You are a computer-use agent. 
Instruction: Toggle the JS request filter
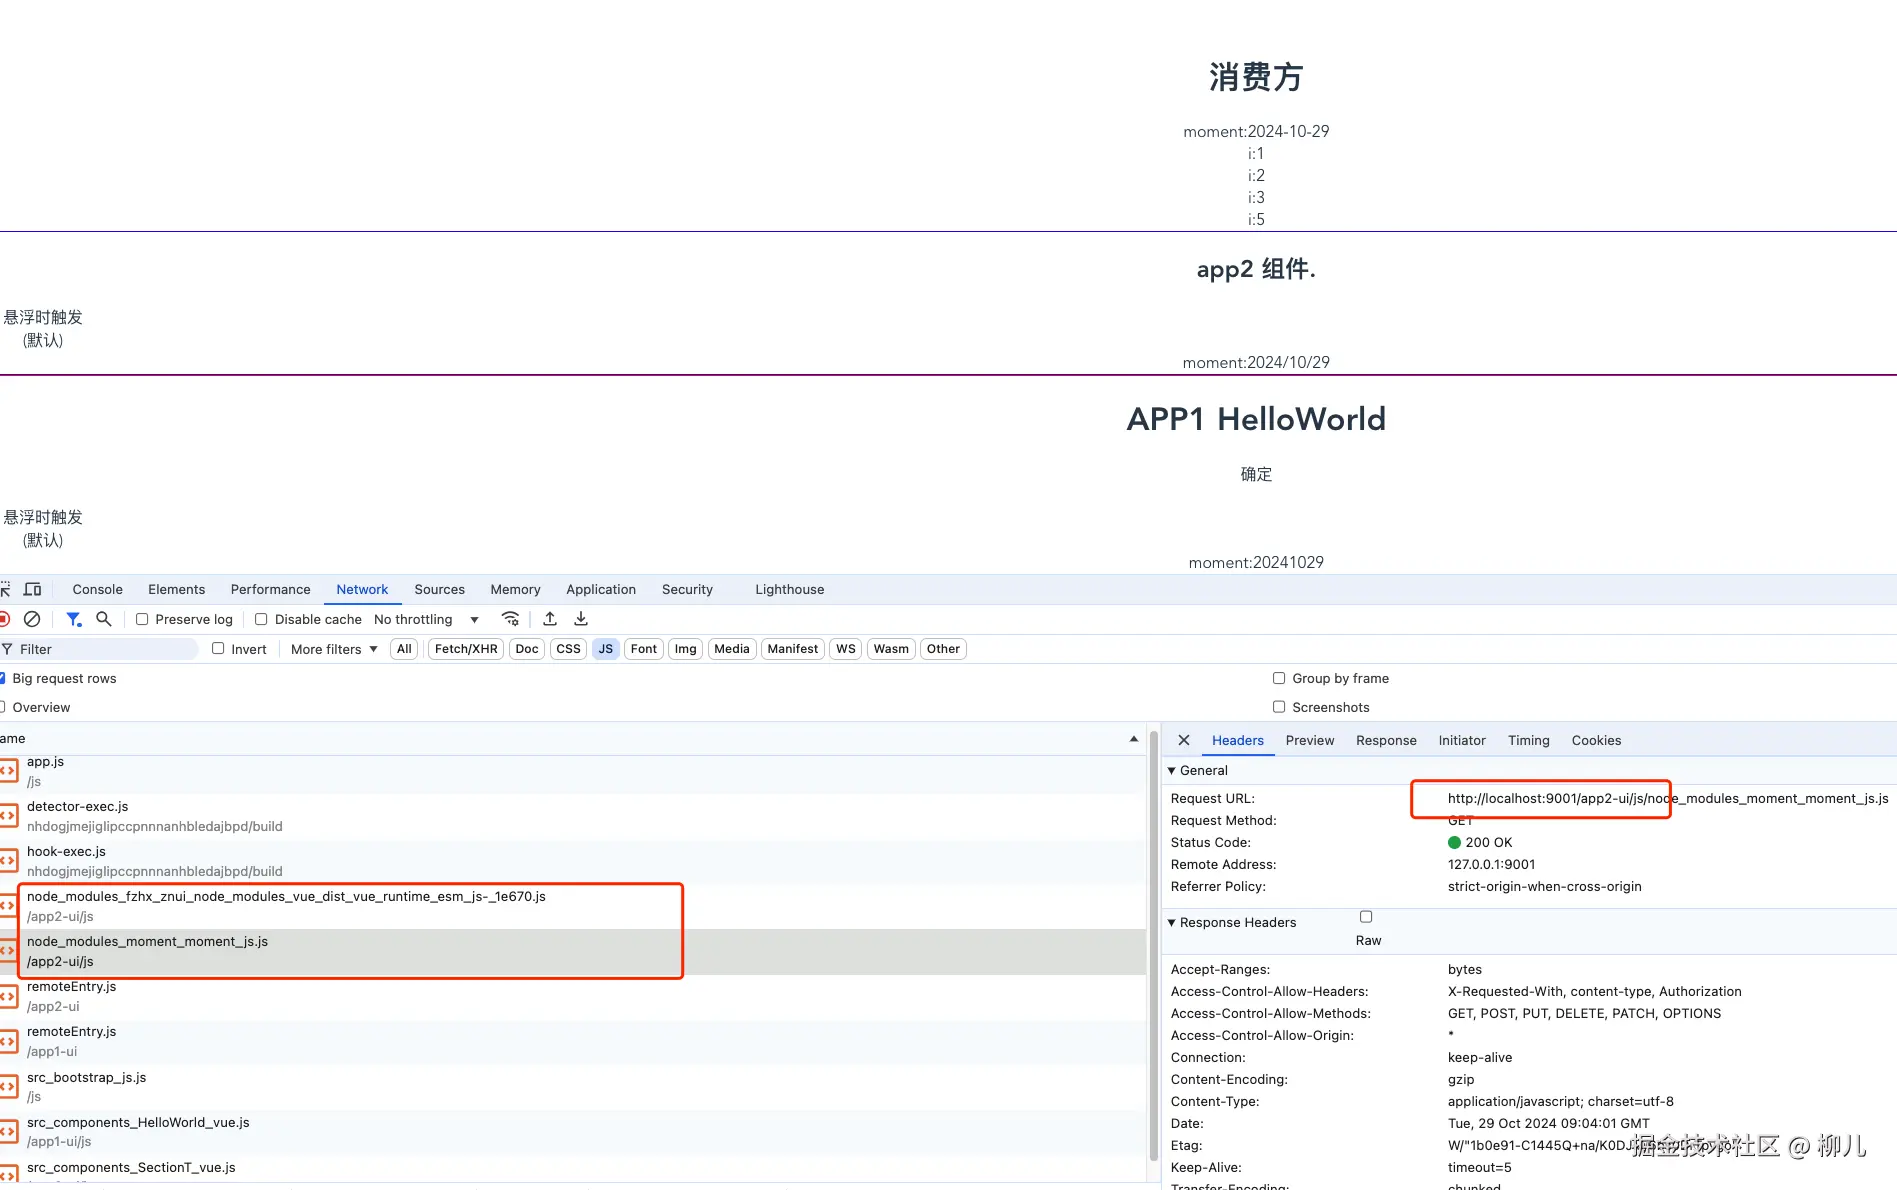[x=606, y=650]
